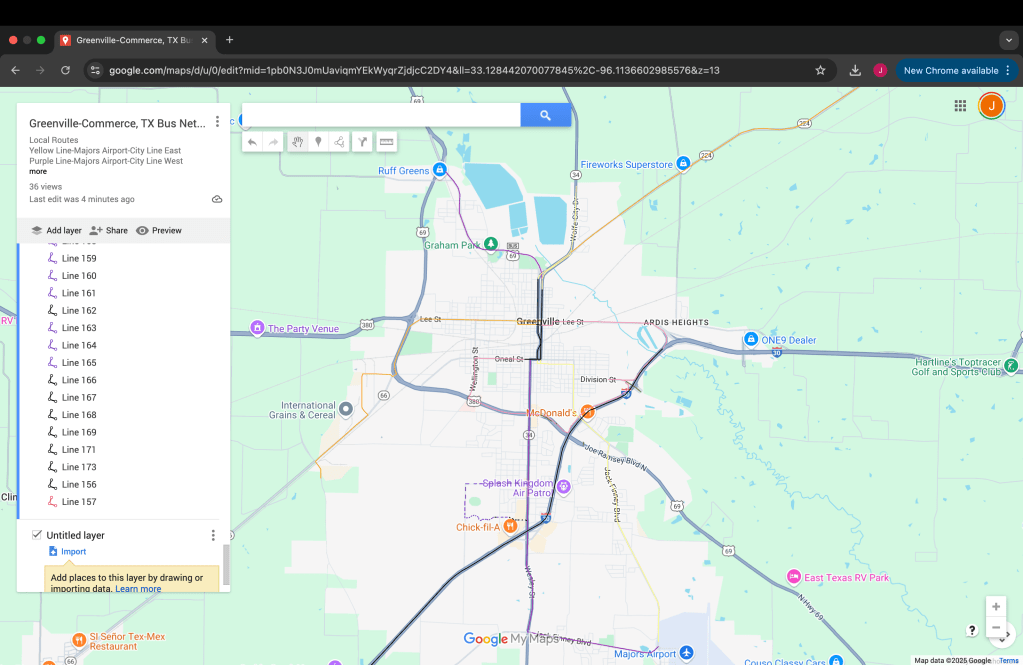Open the Preview map view

tap(159, 230)
